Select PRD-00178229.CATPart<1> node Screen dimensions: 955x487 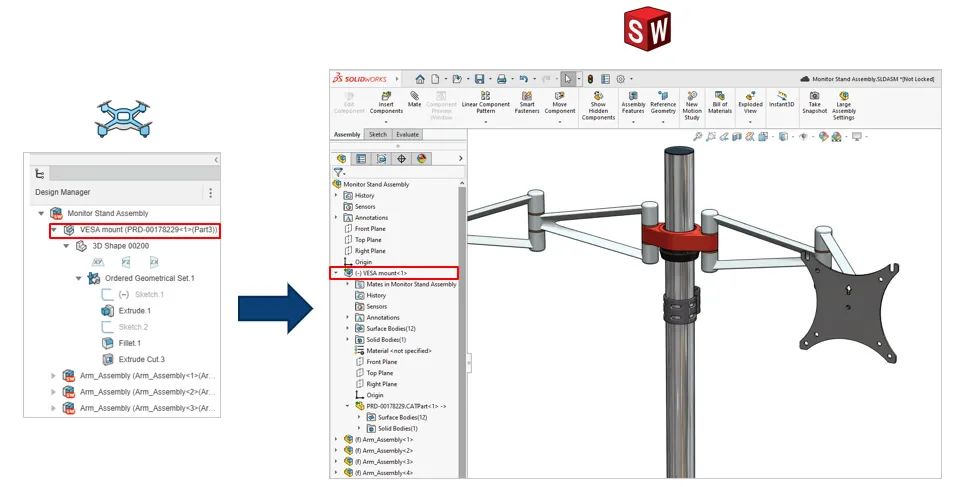coord(406,407)
